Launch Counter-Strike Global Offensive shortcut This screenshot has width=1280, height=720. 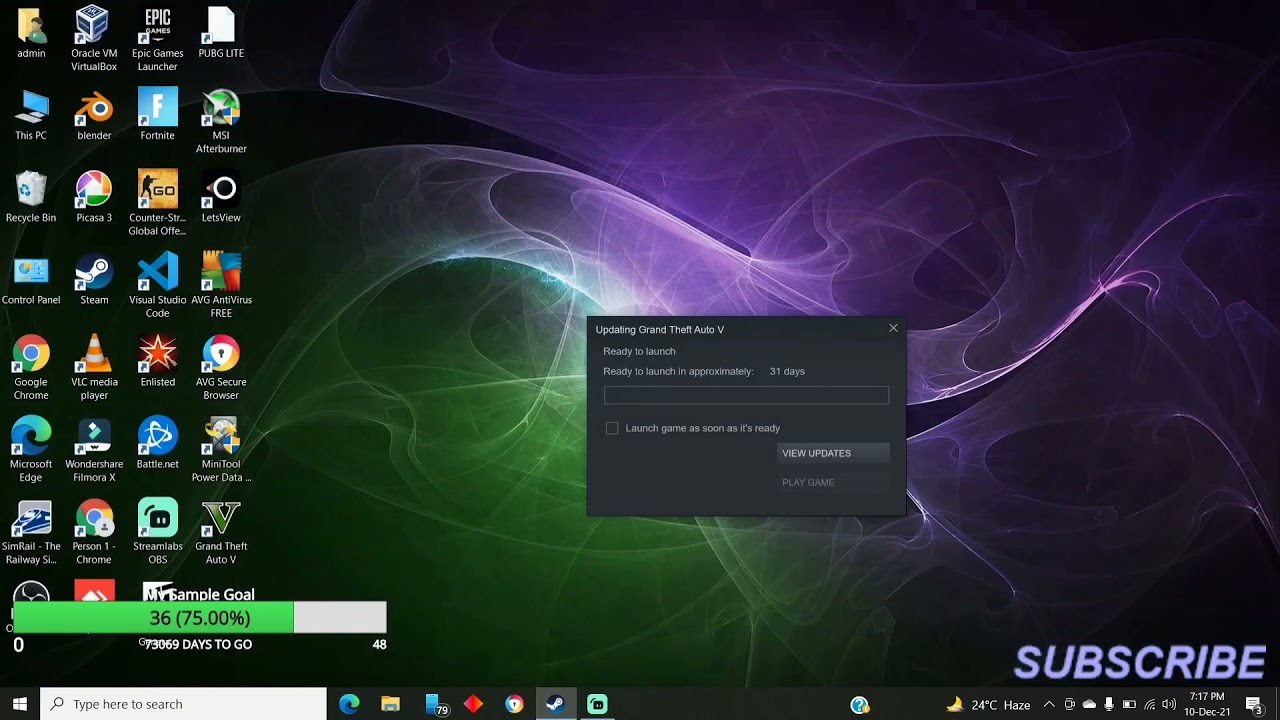(157, 203)
